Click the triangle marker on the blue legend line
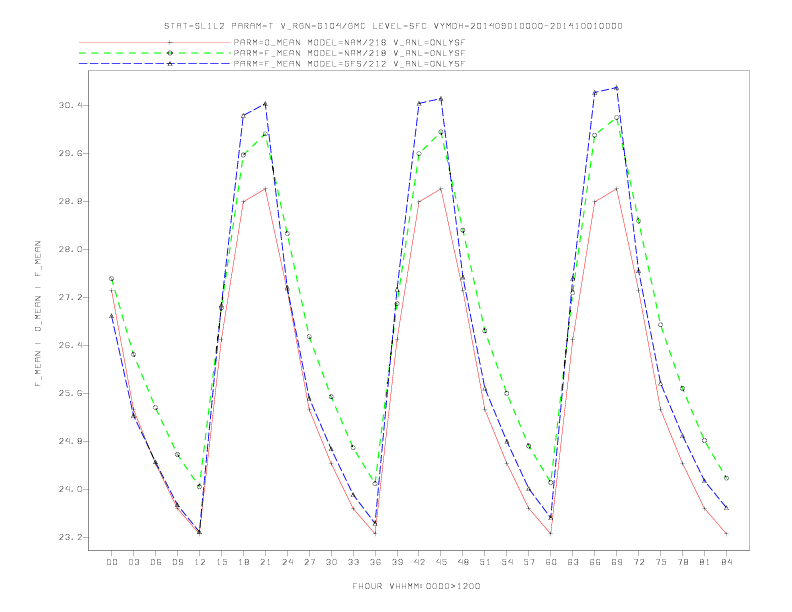Screen dimensions: 792x612 pyautogui.click(x=170, y=64)
